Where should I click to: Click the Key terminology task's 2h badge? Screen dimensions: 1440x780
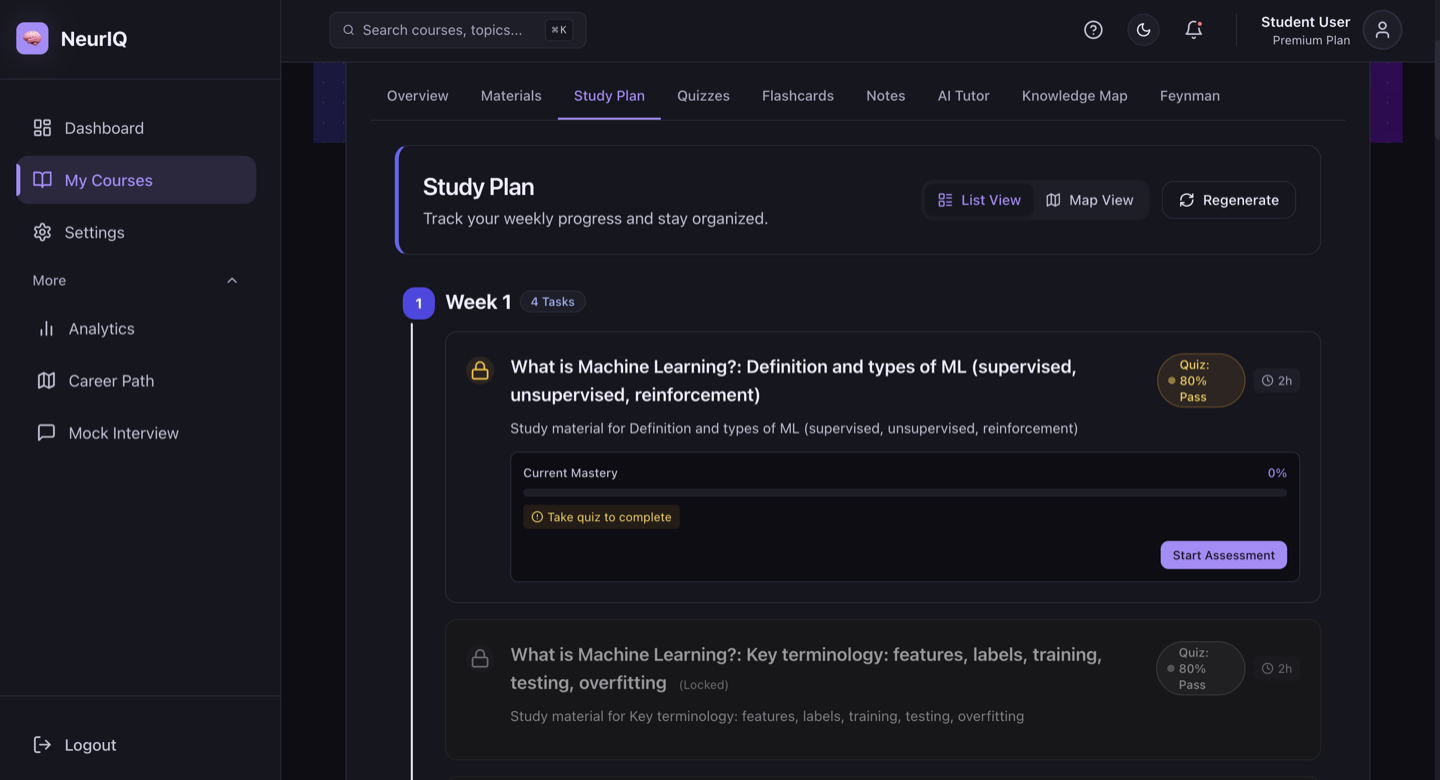tap(1277, 668)
